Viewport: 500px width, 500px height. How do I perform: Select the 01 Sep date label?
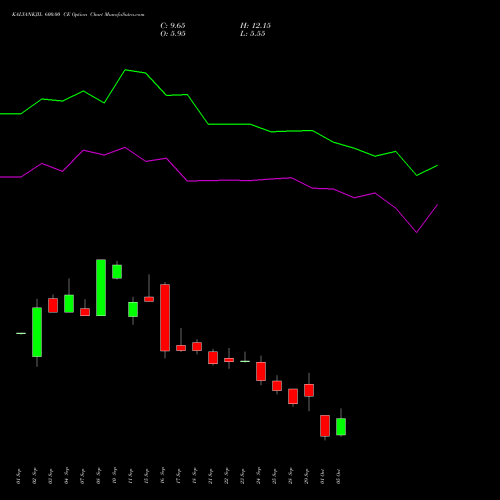[19, 476]
